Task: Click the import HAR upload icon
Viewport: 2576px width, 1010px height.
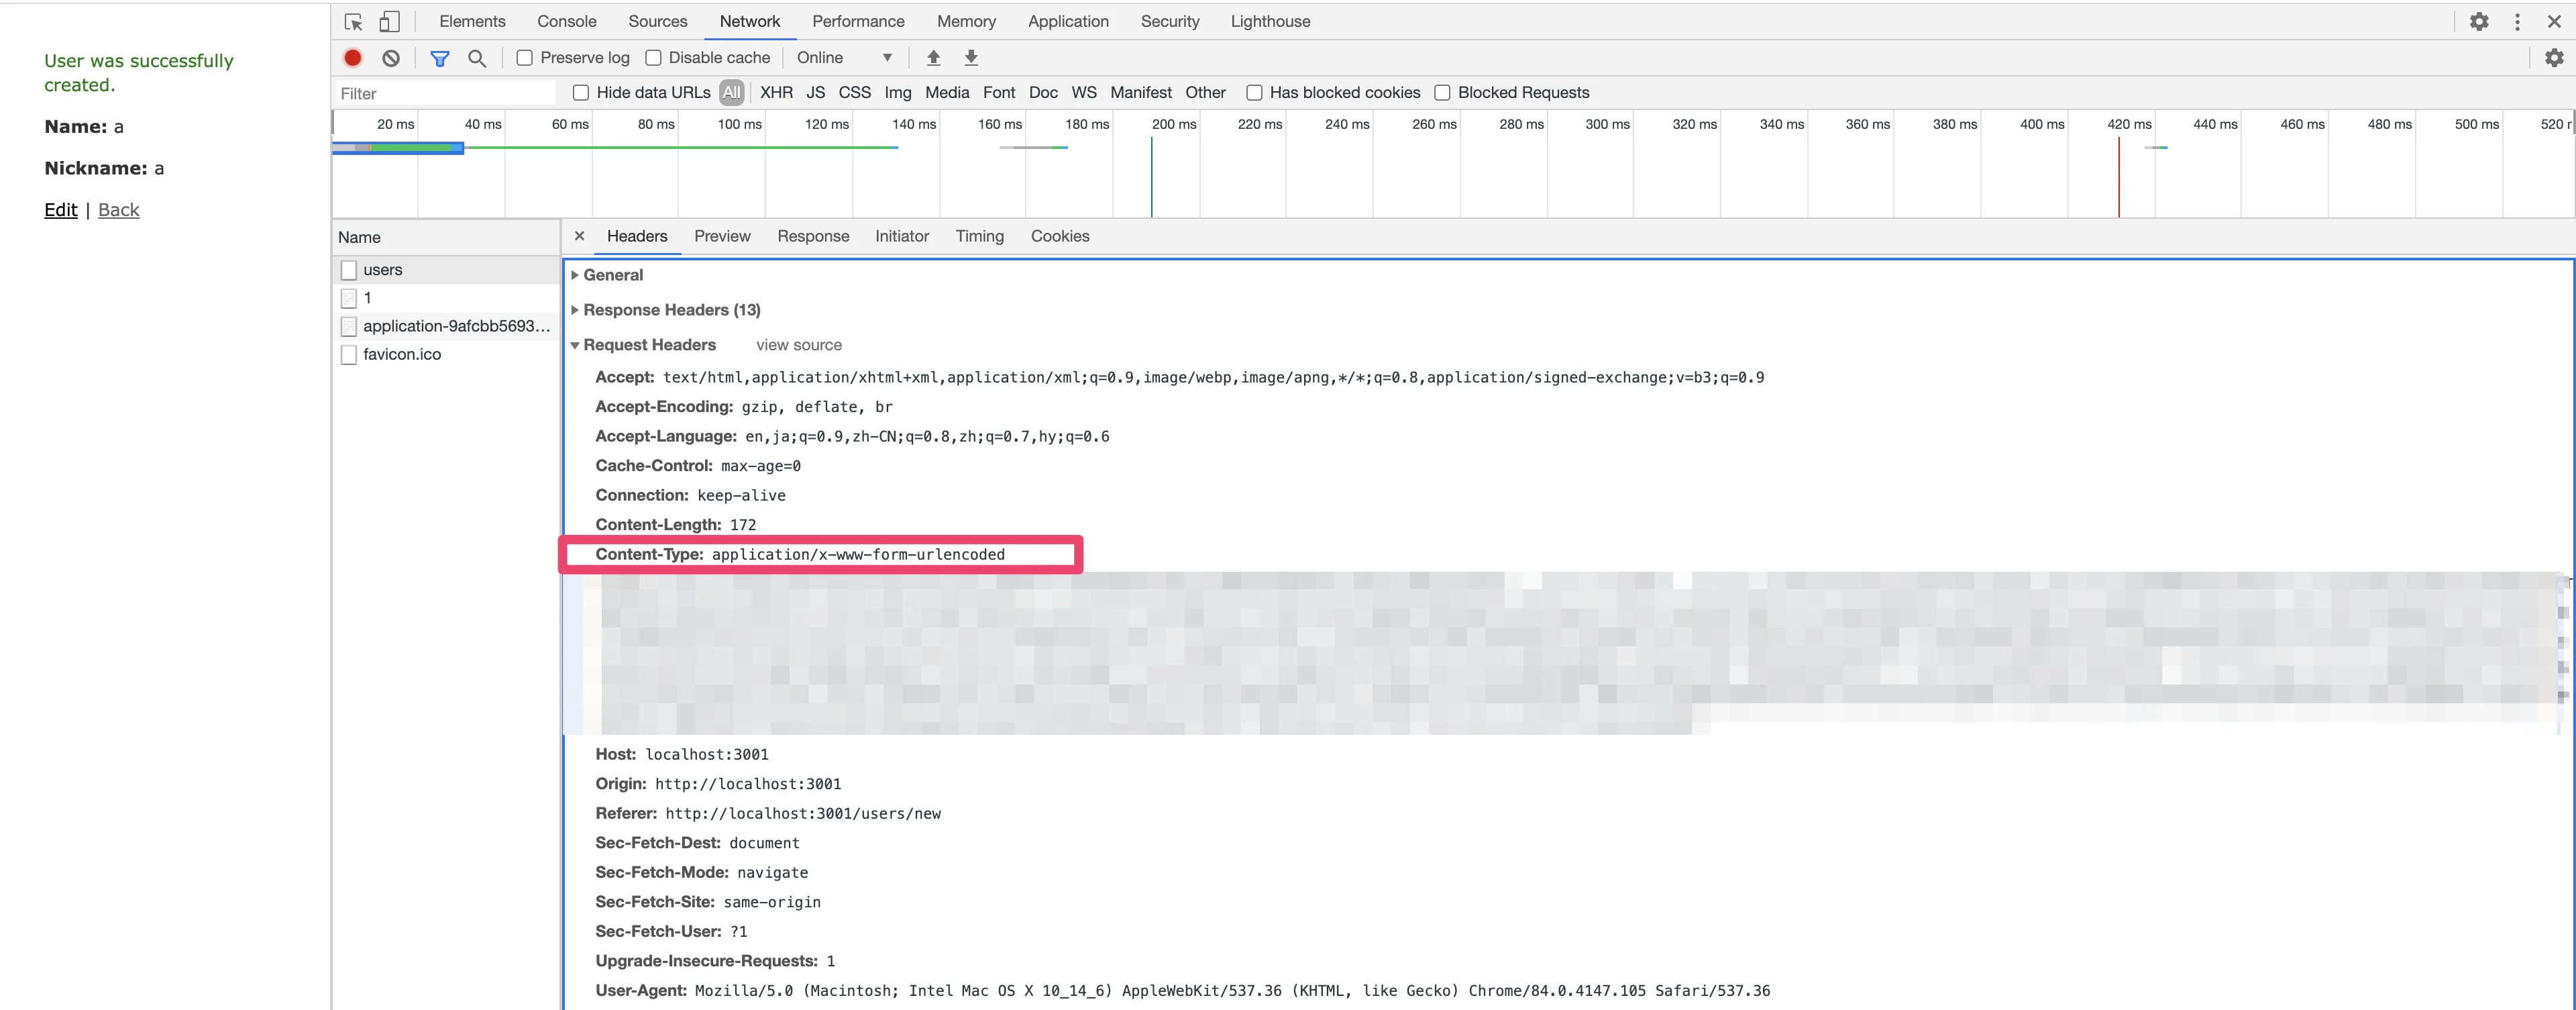Action: pyautogui.click(x=933, y=58)
